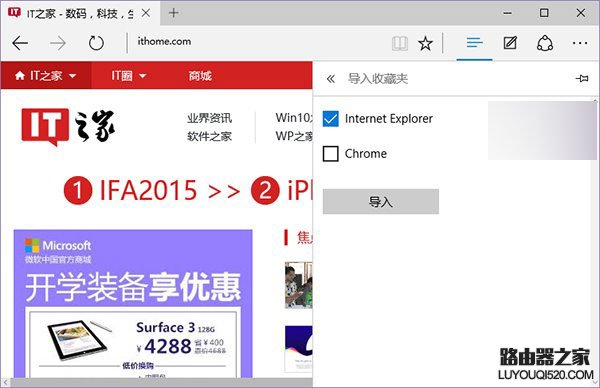Image resolution: width=600 pixels, height=388 pixels.
Task: Click the browser back arrow
Action: point(20,43)
